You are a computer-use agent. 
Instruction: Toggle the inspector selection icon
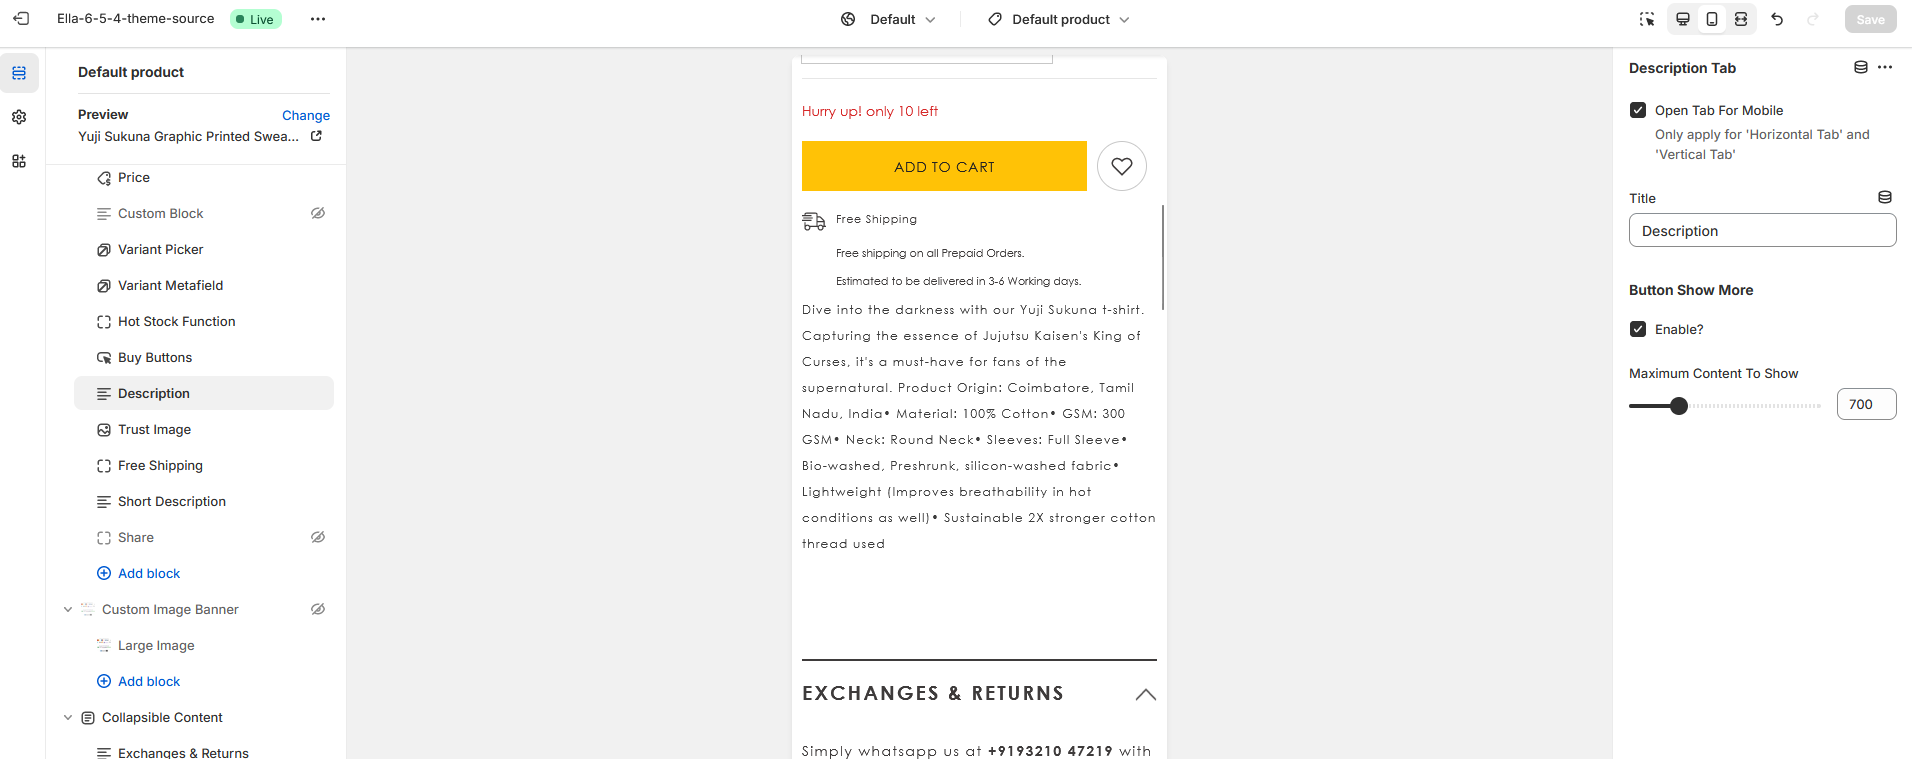pos(1647,19)
